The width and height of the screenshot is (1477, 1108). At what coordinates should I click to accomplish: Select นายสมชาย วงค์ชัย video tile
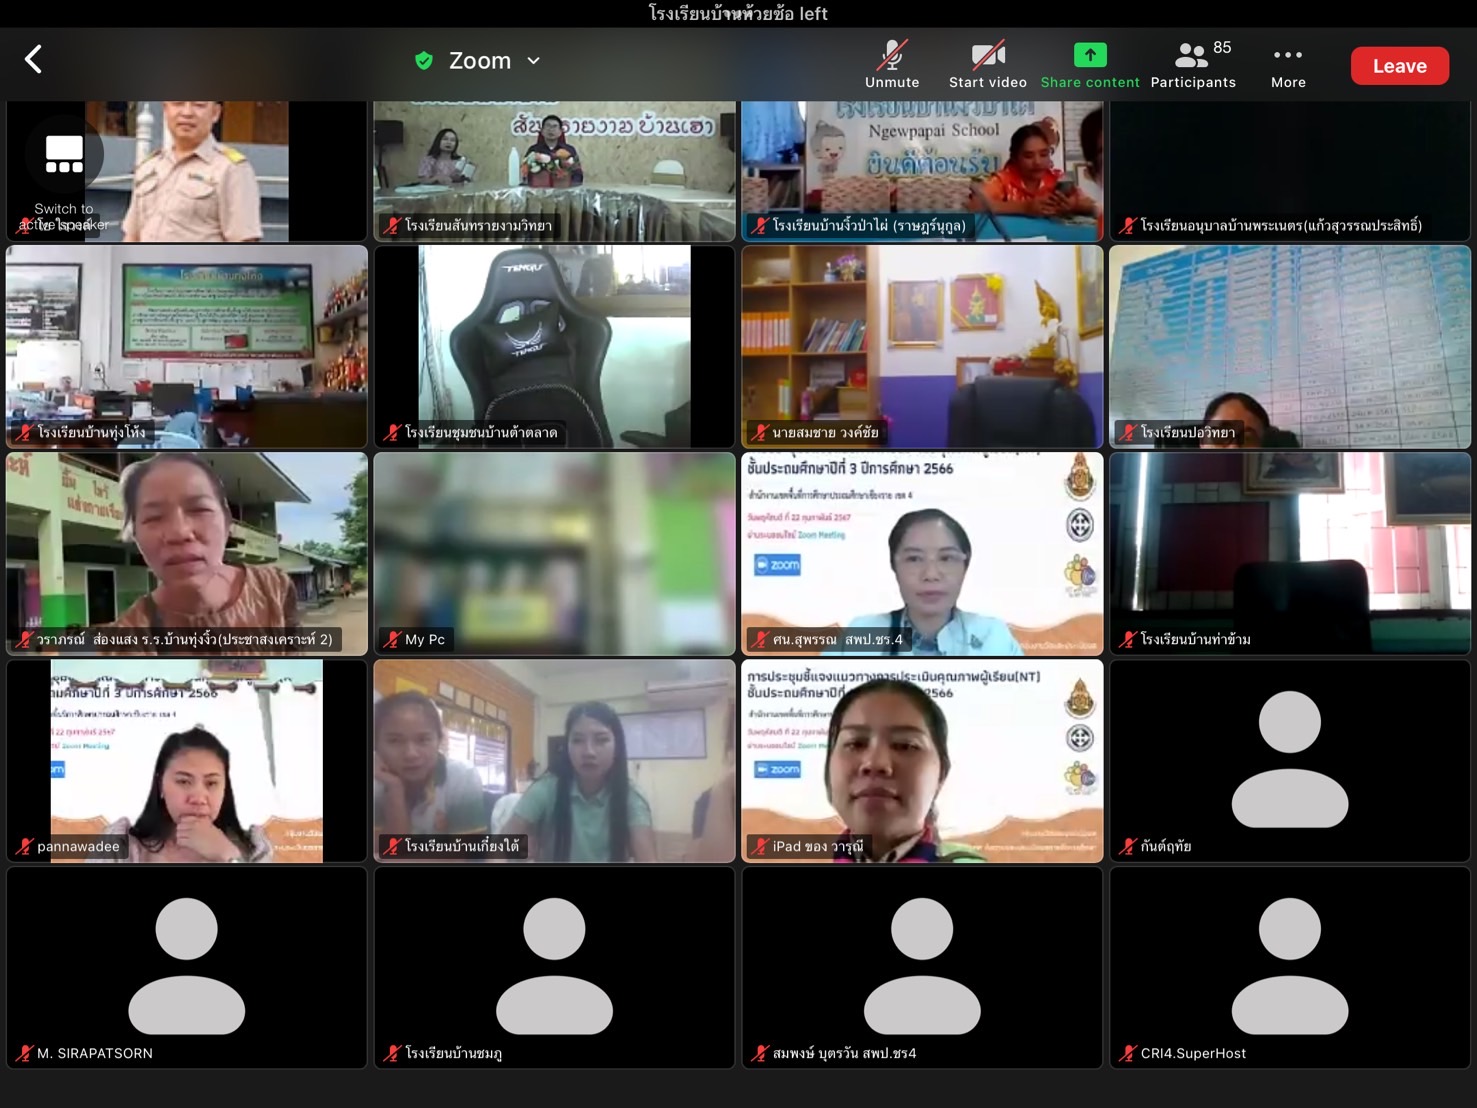[922, 346]
